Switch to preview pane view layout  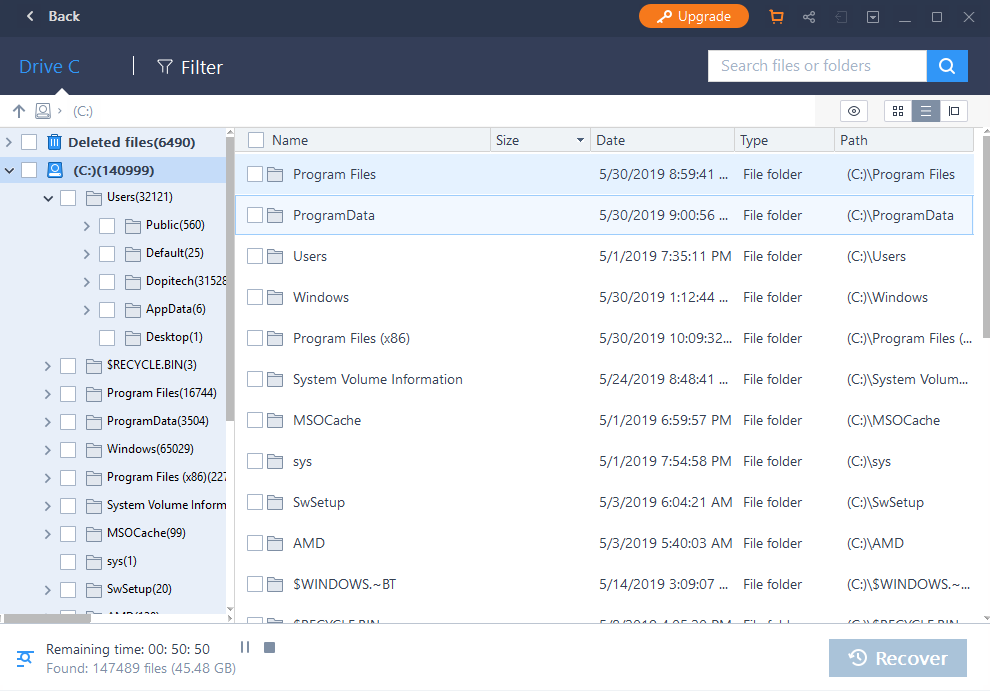(954, 111)
